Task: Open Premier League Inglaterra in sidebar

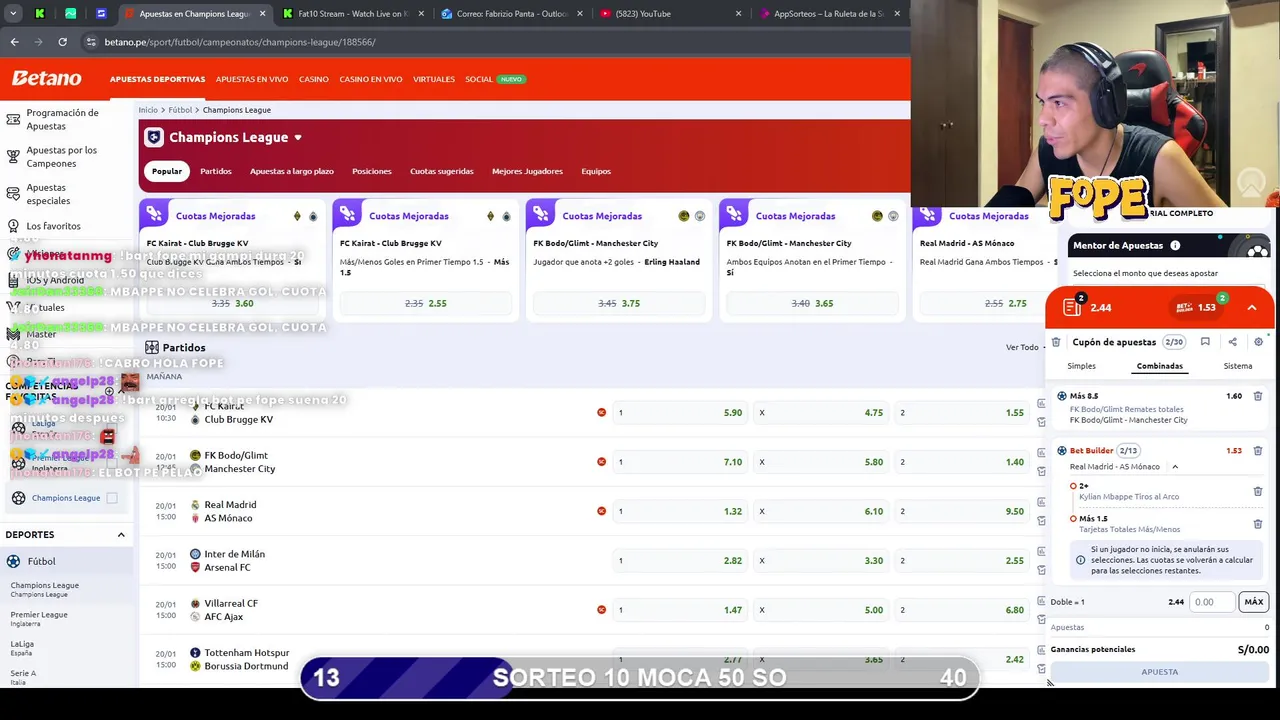Action: tap(39, 618)
